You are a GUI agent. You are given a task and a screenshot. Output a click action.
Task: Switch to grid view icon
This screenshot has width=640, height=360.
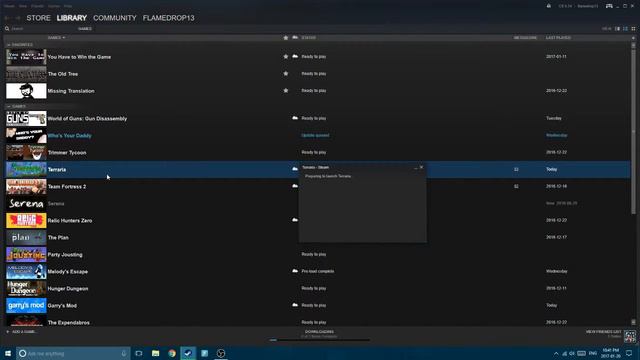point(633,29)
